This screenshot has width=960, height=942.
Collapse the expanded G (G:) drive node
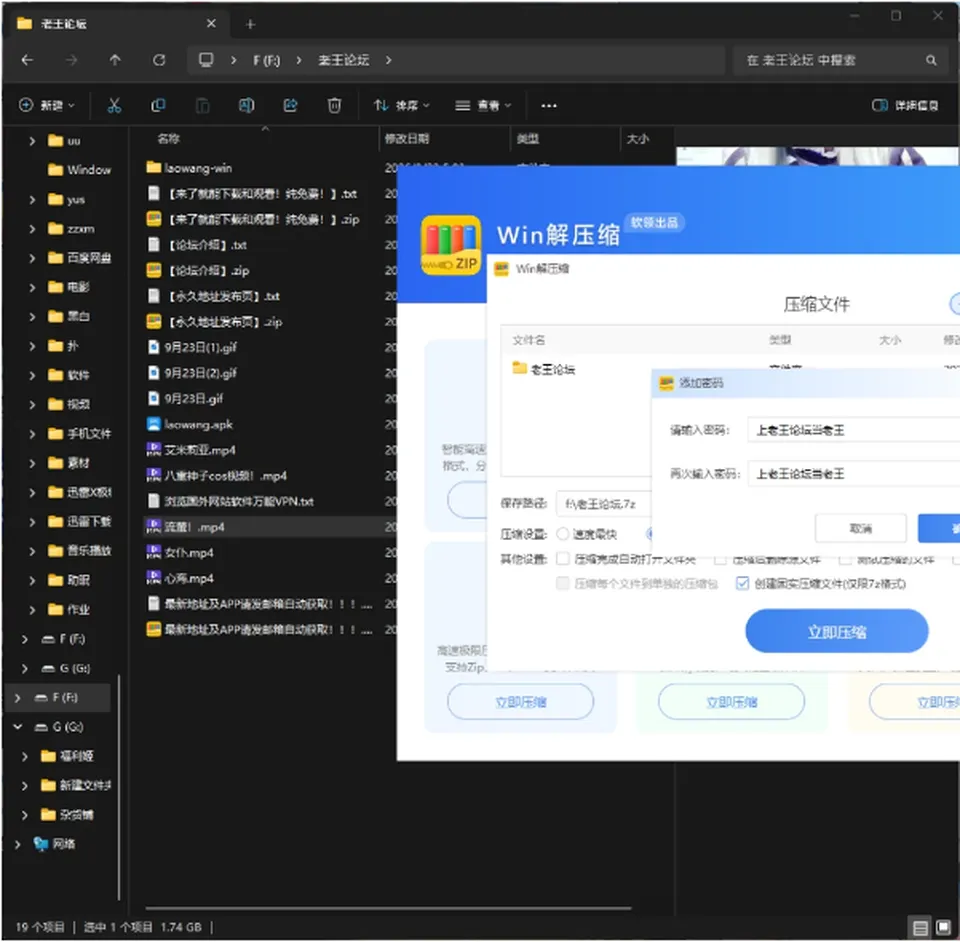point(18,727)
